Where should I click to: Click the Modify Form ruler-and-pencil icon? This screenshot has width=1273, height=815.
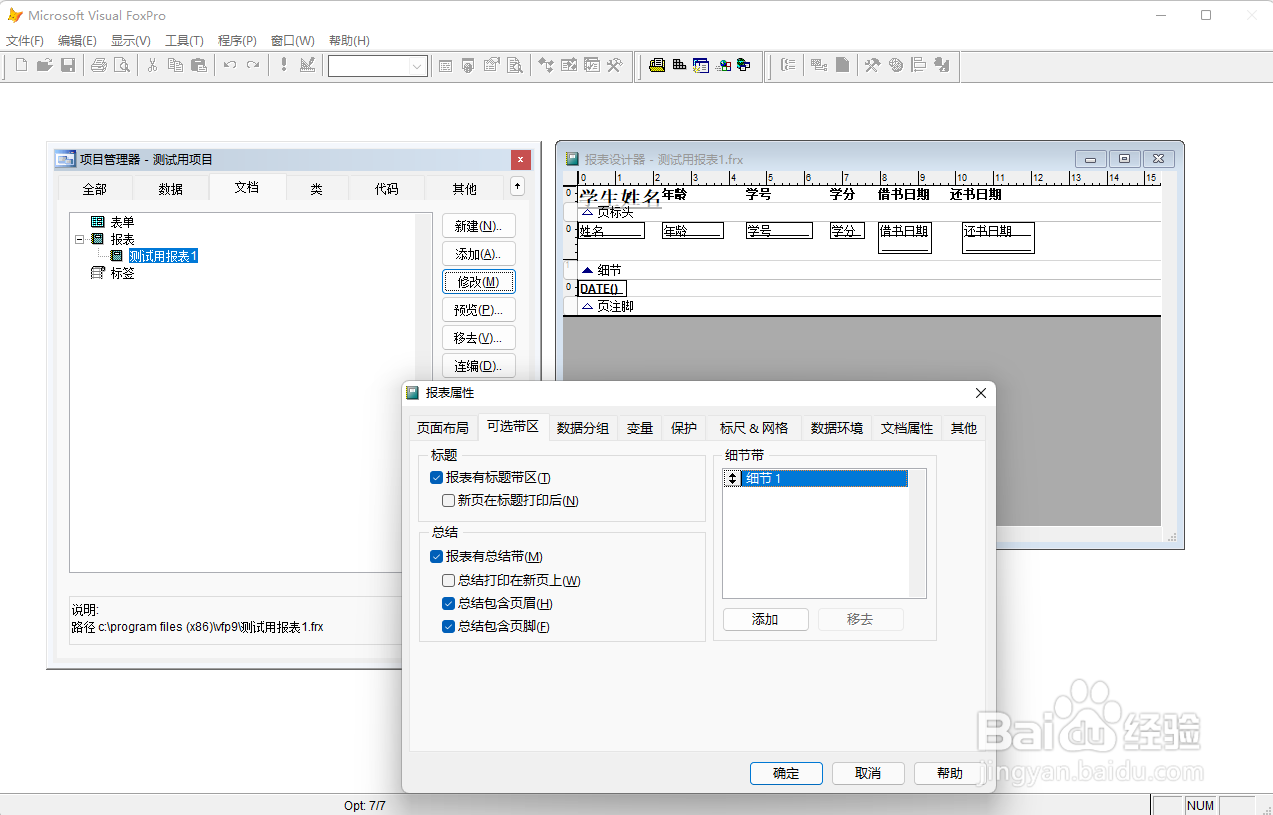pyautogui.click(x=307, y=65)
